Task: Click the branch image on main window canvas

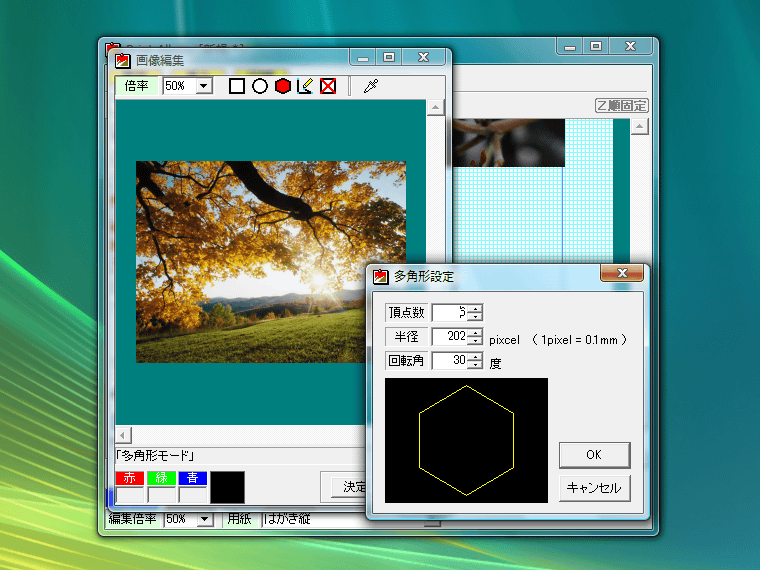Action: (x=509, y=142)
